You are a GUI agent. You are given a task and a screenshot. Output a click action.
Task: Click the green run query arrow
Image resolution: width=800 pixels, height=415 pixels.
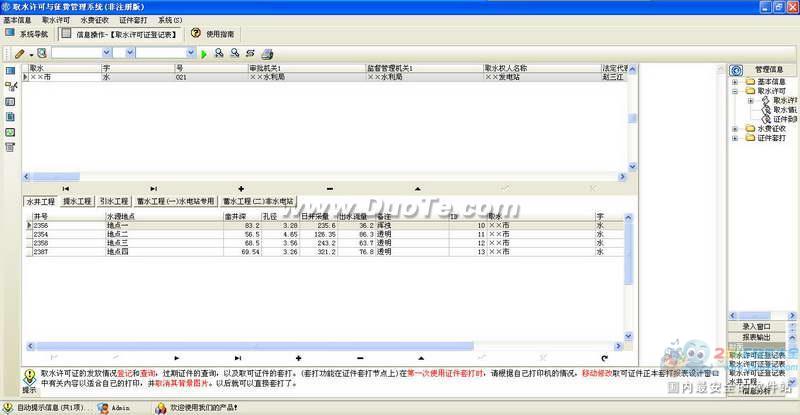pyautogui.click(x=204, y=54)
